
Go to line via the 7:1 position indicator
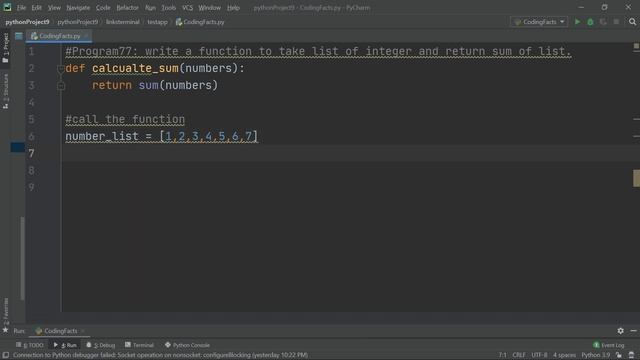(x=502, y=355)
